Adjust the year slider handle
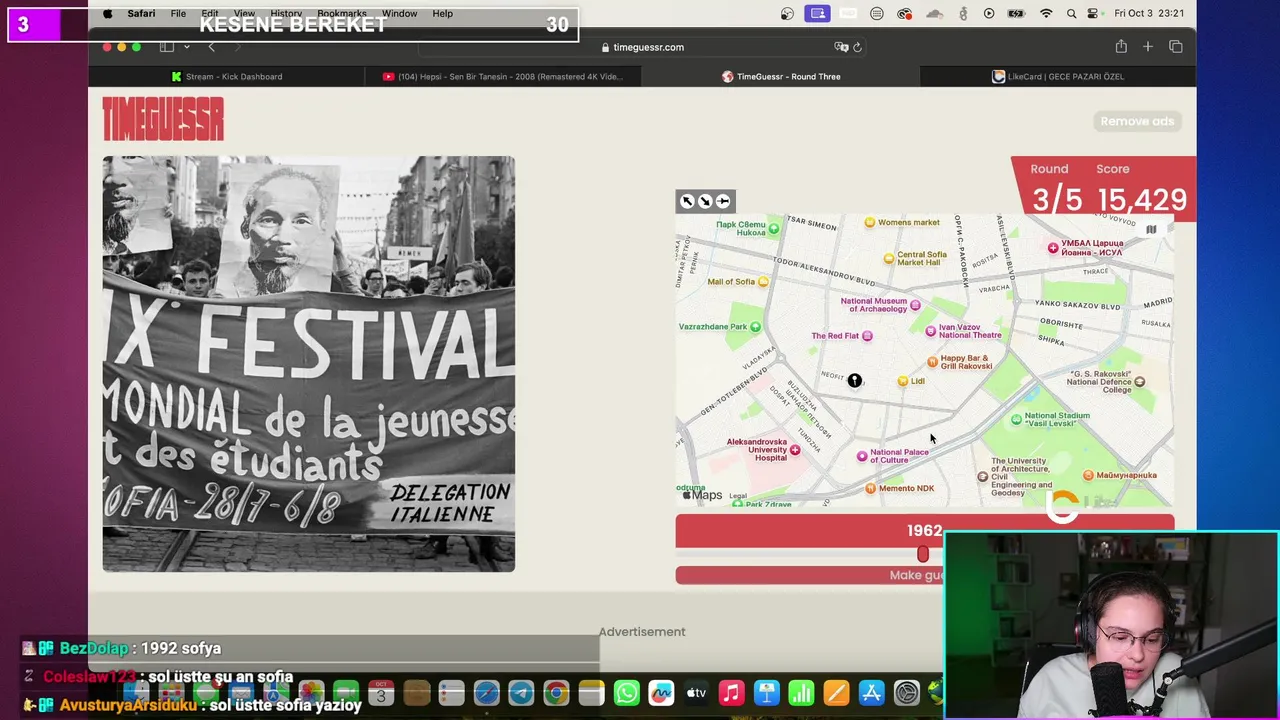The height and width of the screenshot is (720, 1280). [922, 554]
